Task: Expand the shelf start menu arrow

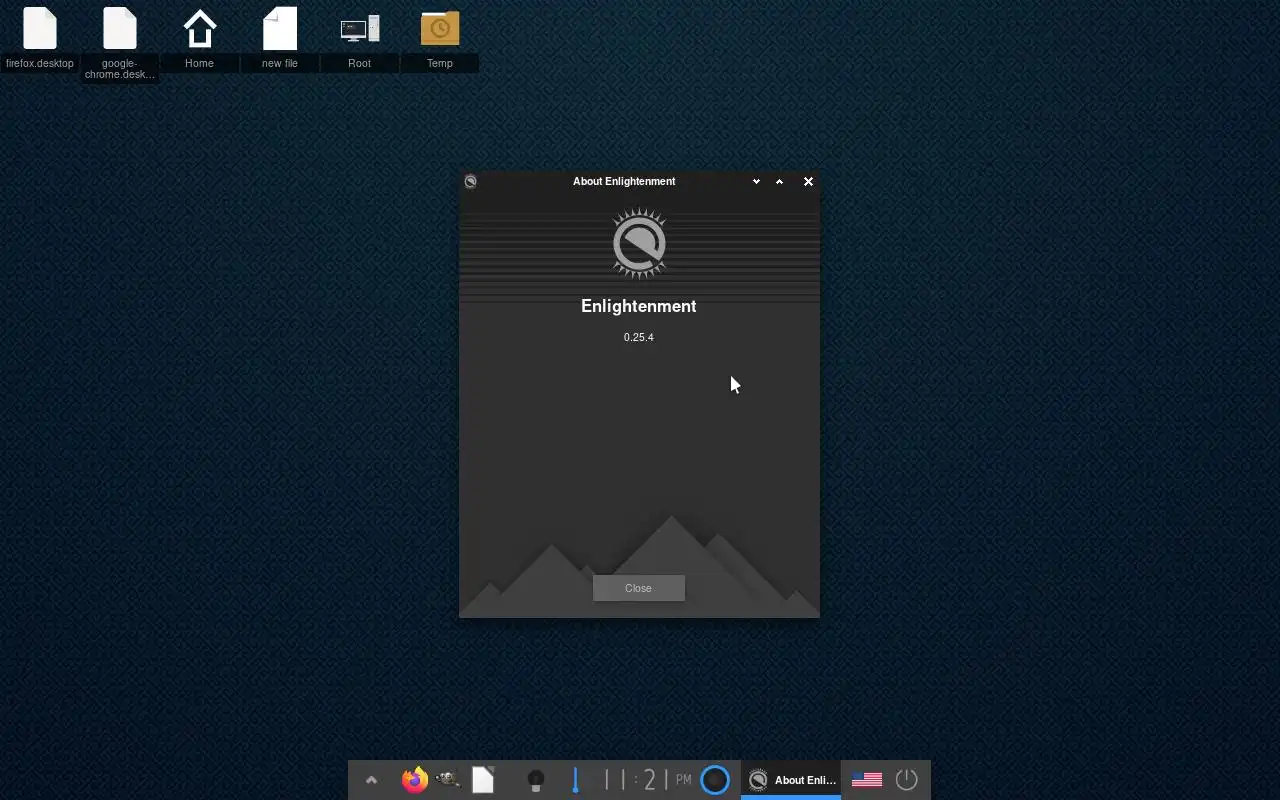Action: pos(371,781)
